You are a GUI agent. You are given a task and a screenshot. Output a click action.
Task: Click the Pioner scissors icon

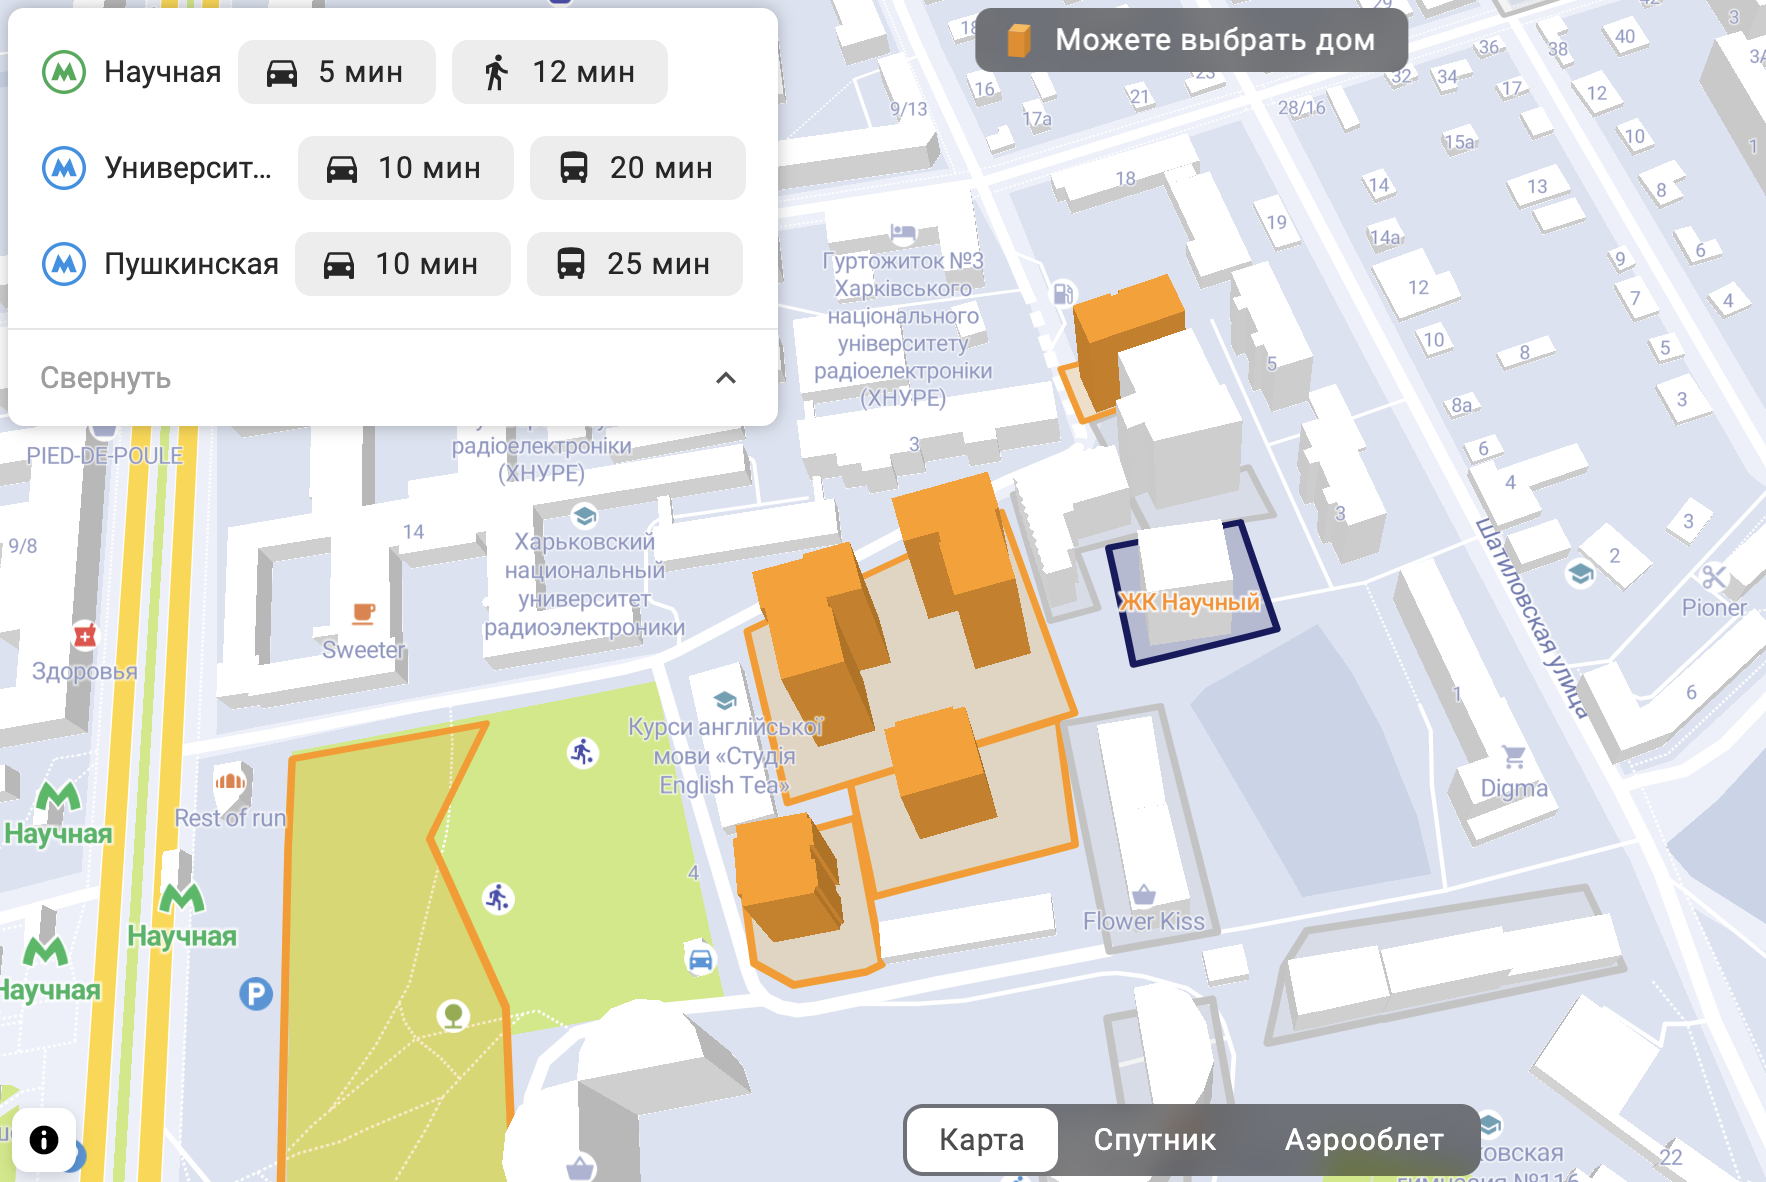pyautogui.click(x=1714, y=577)
